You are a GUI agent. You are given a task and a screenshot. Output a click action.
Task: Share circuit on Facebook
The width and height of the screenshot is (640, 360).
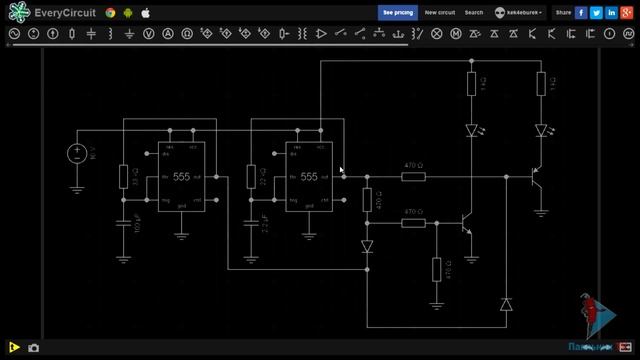coord(581,13)
